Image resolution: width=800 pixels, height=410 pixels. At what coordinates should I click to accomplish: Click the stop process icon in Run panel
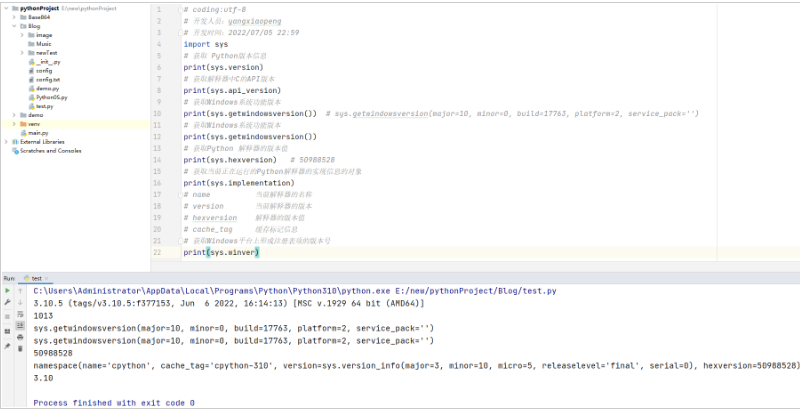(8, 317)
